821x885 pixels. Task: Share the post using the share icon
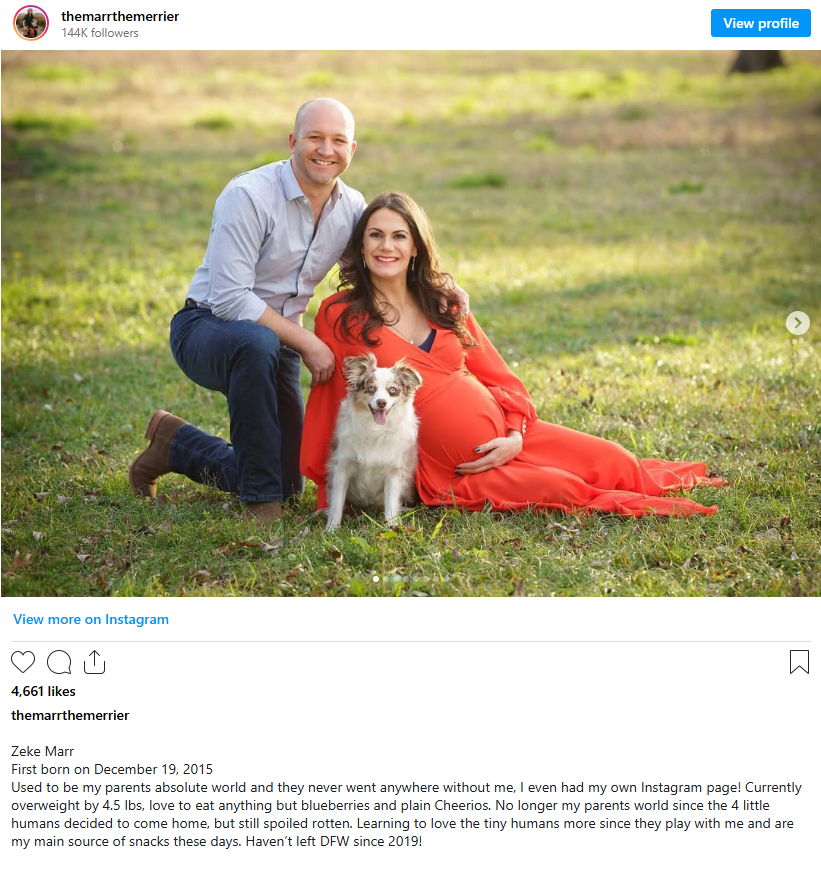tap(94, 662)
